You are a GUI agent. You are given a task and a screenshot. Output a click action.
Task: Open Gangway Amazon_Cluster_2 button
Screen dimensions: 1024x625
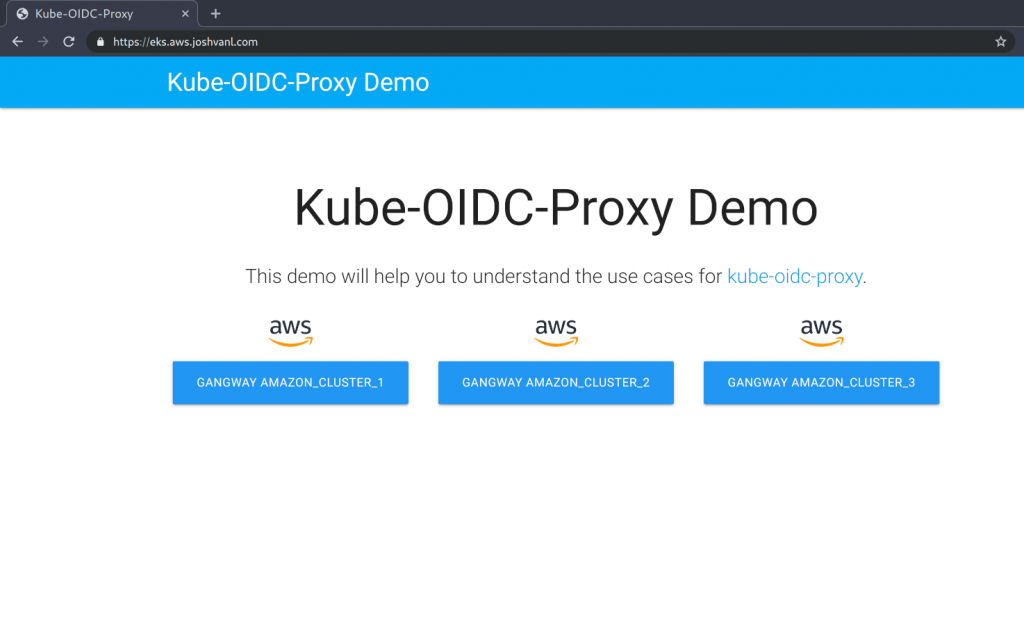556,383
